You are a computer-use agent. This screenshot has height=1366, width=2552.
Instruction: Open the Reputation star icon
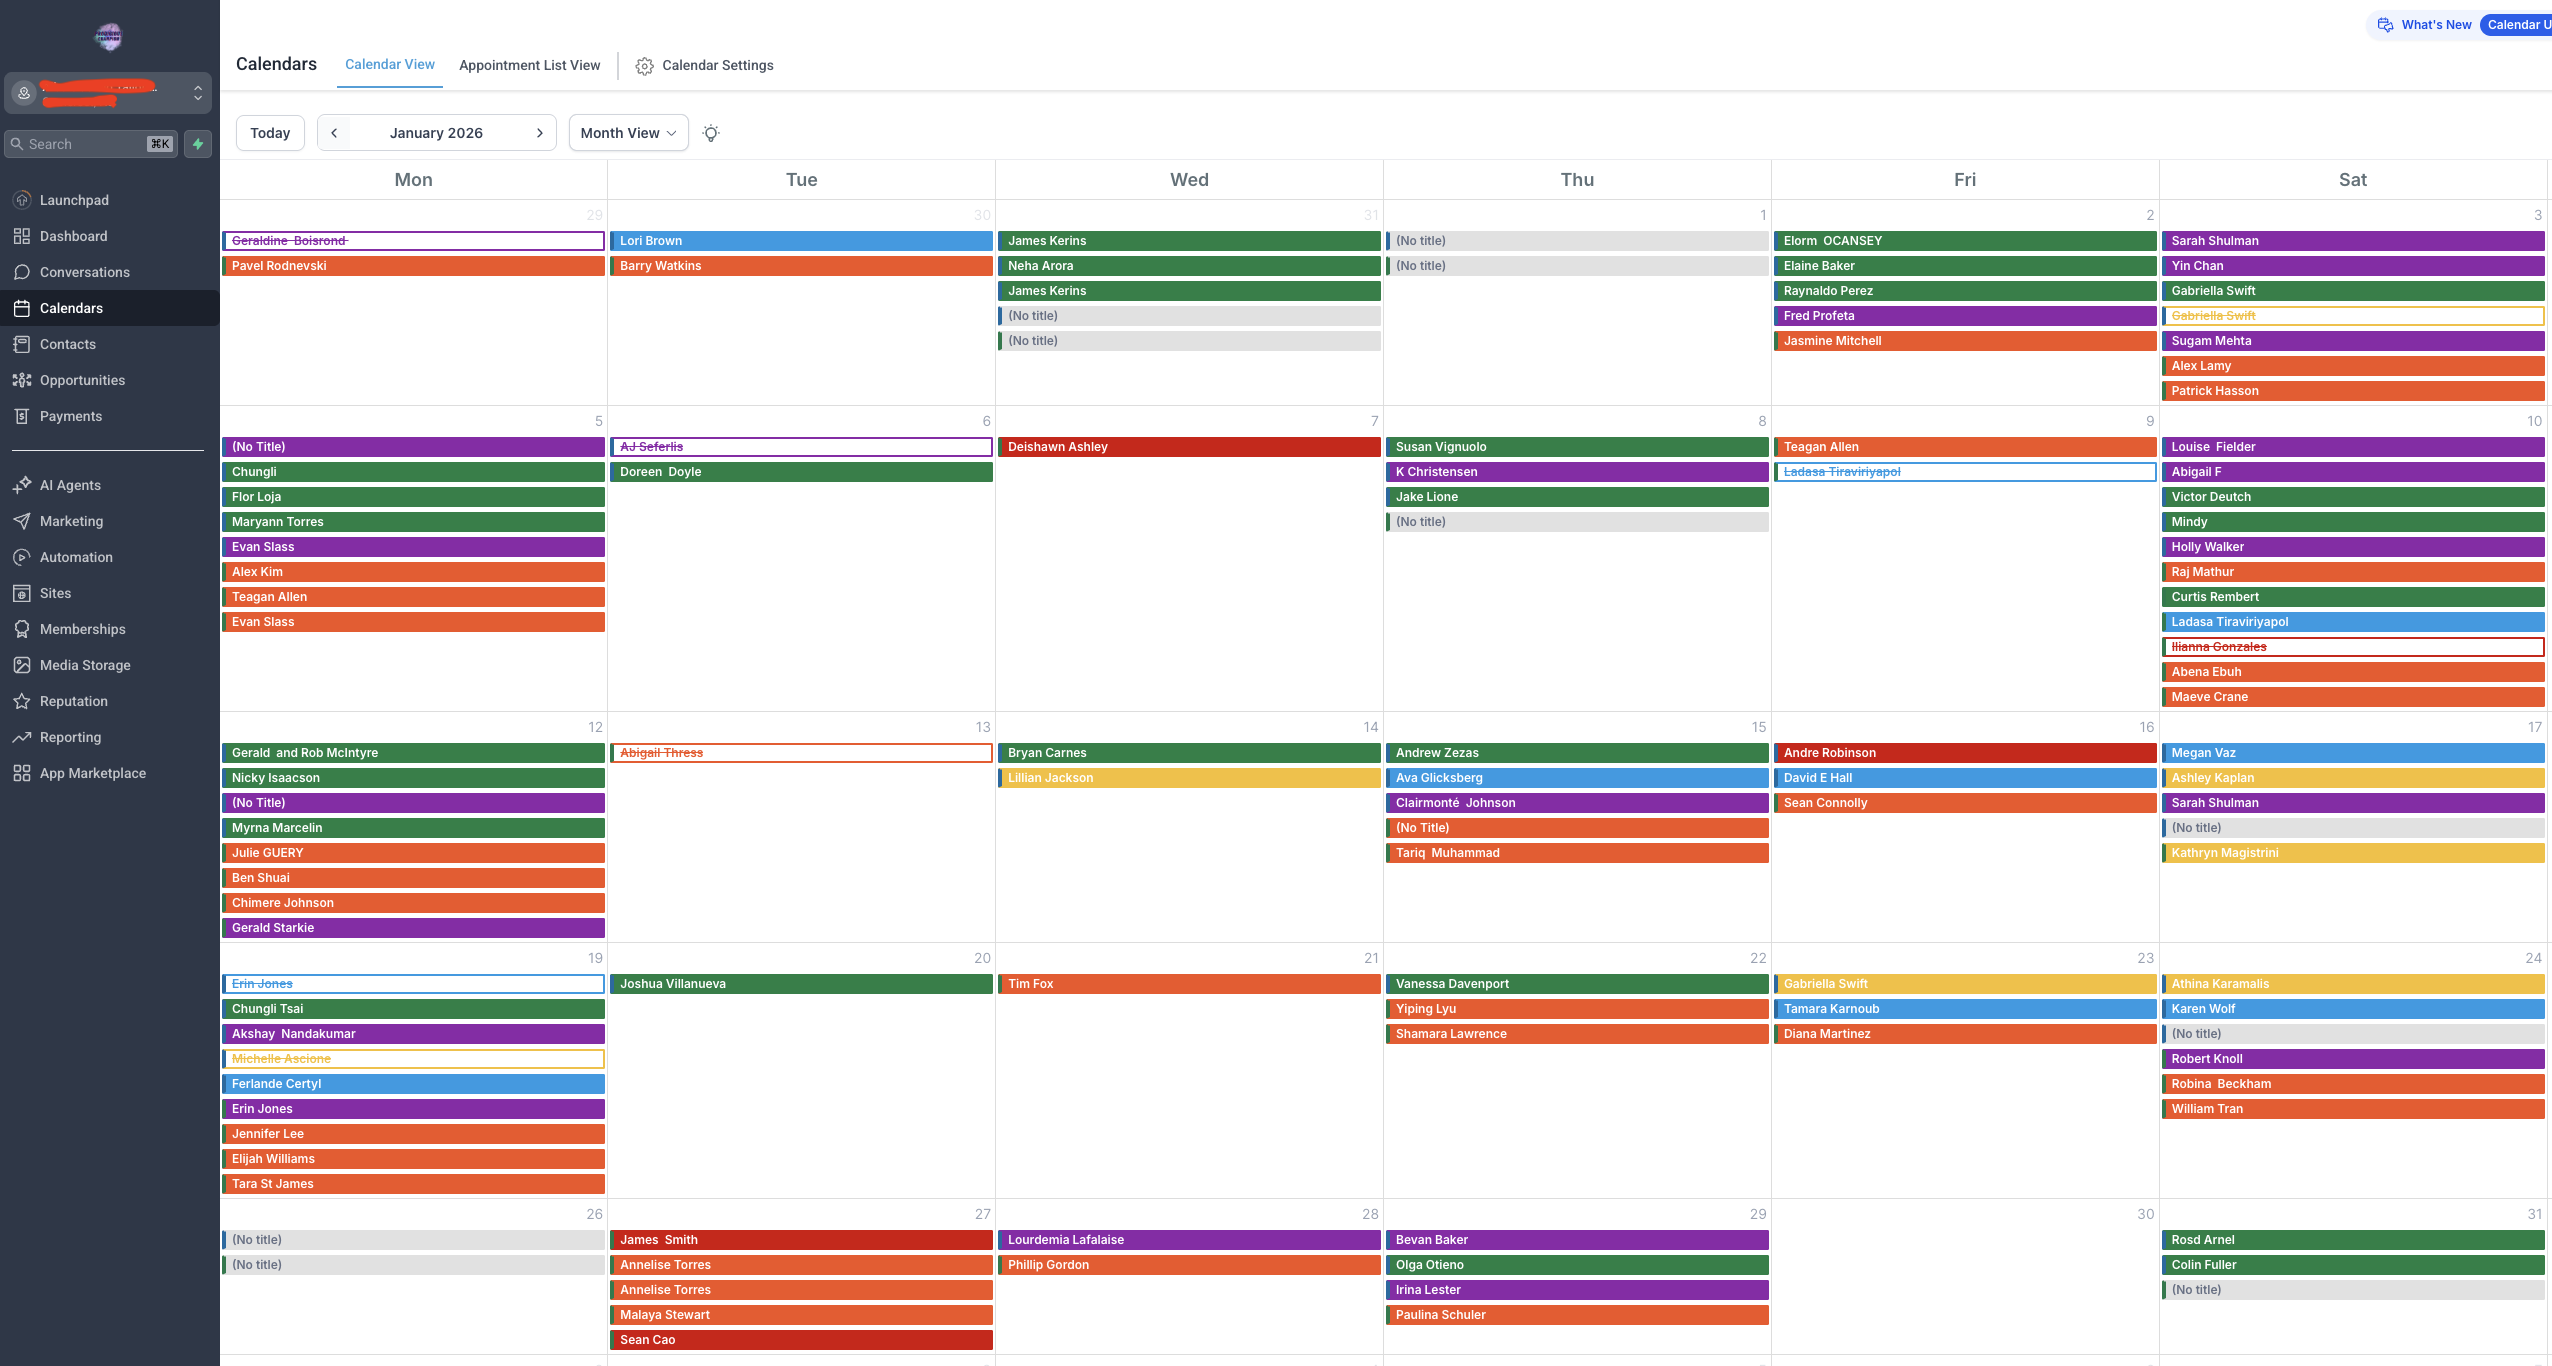tap(22, 701)
